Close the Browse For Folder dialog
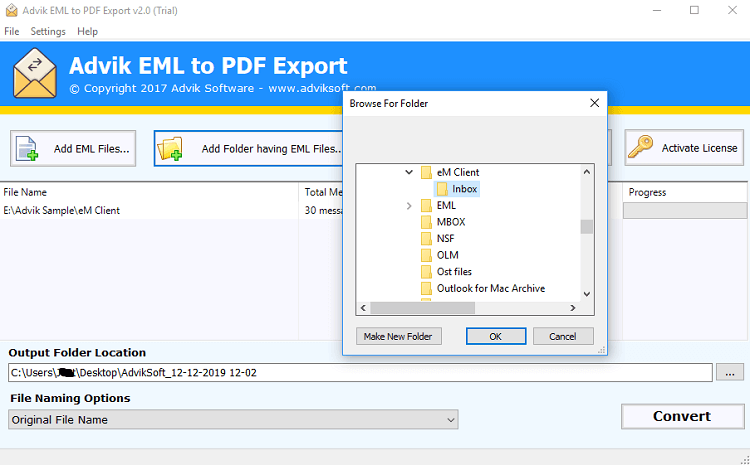750x465 pixels. [595, 103]
